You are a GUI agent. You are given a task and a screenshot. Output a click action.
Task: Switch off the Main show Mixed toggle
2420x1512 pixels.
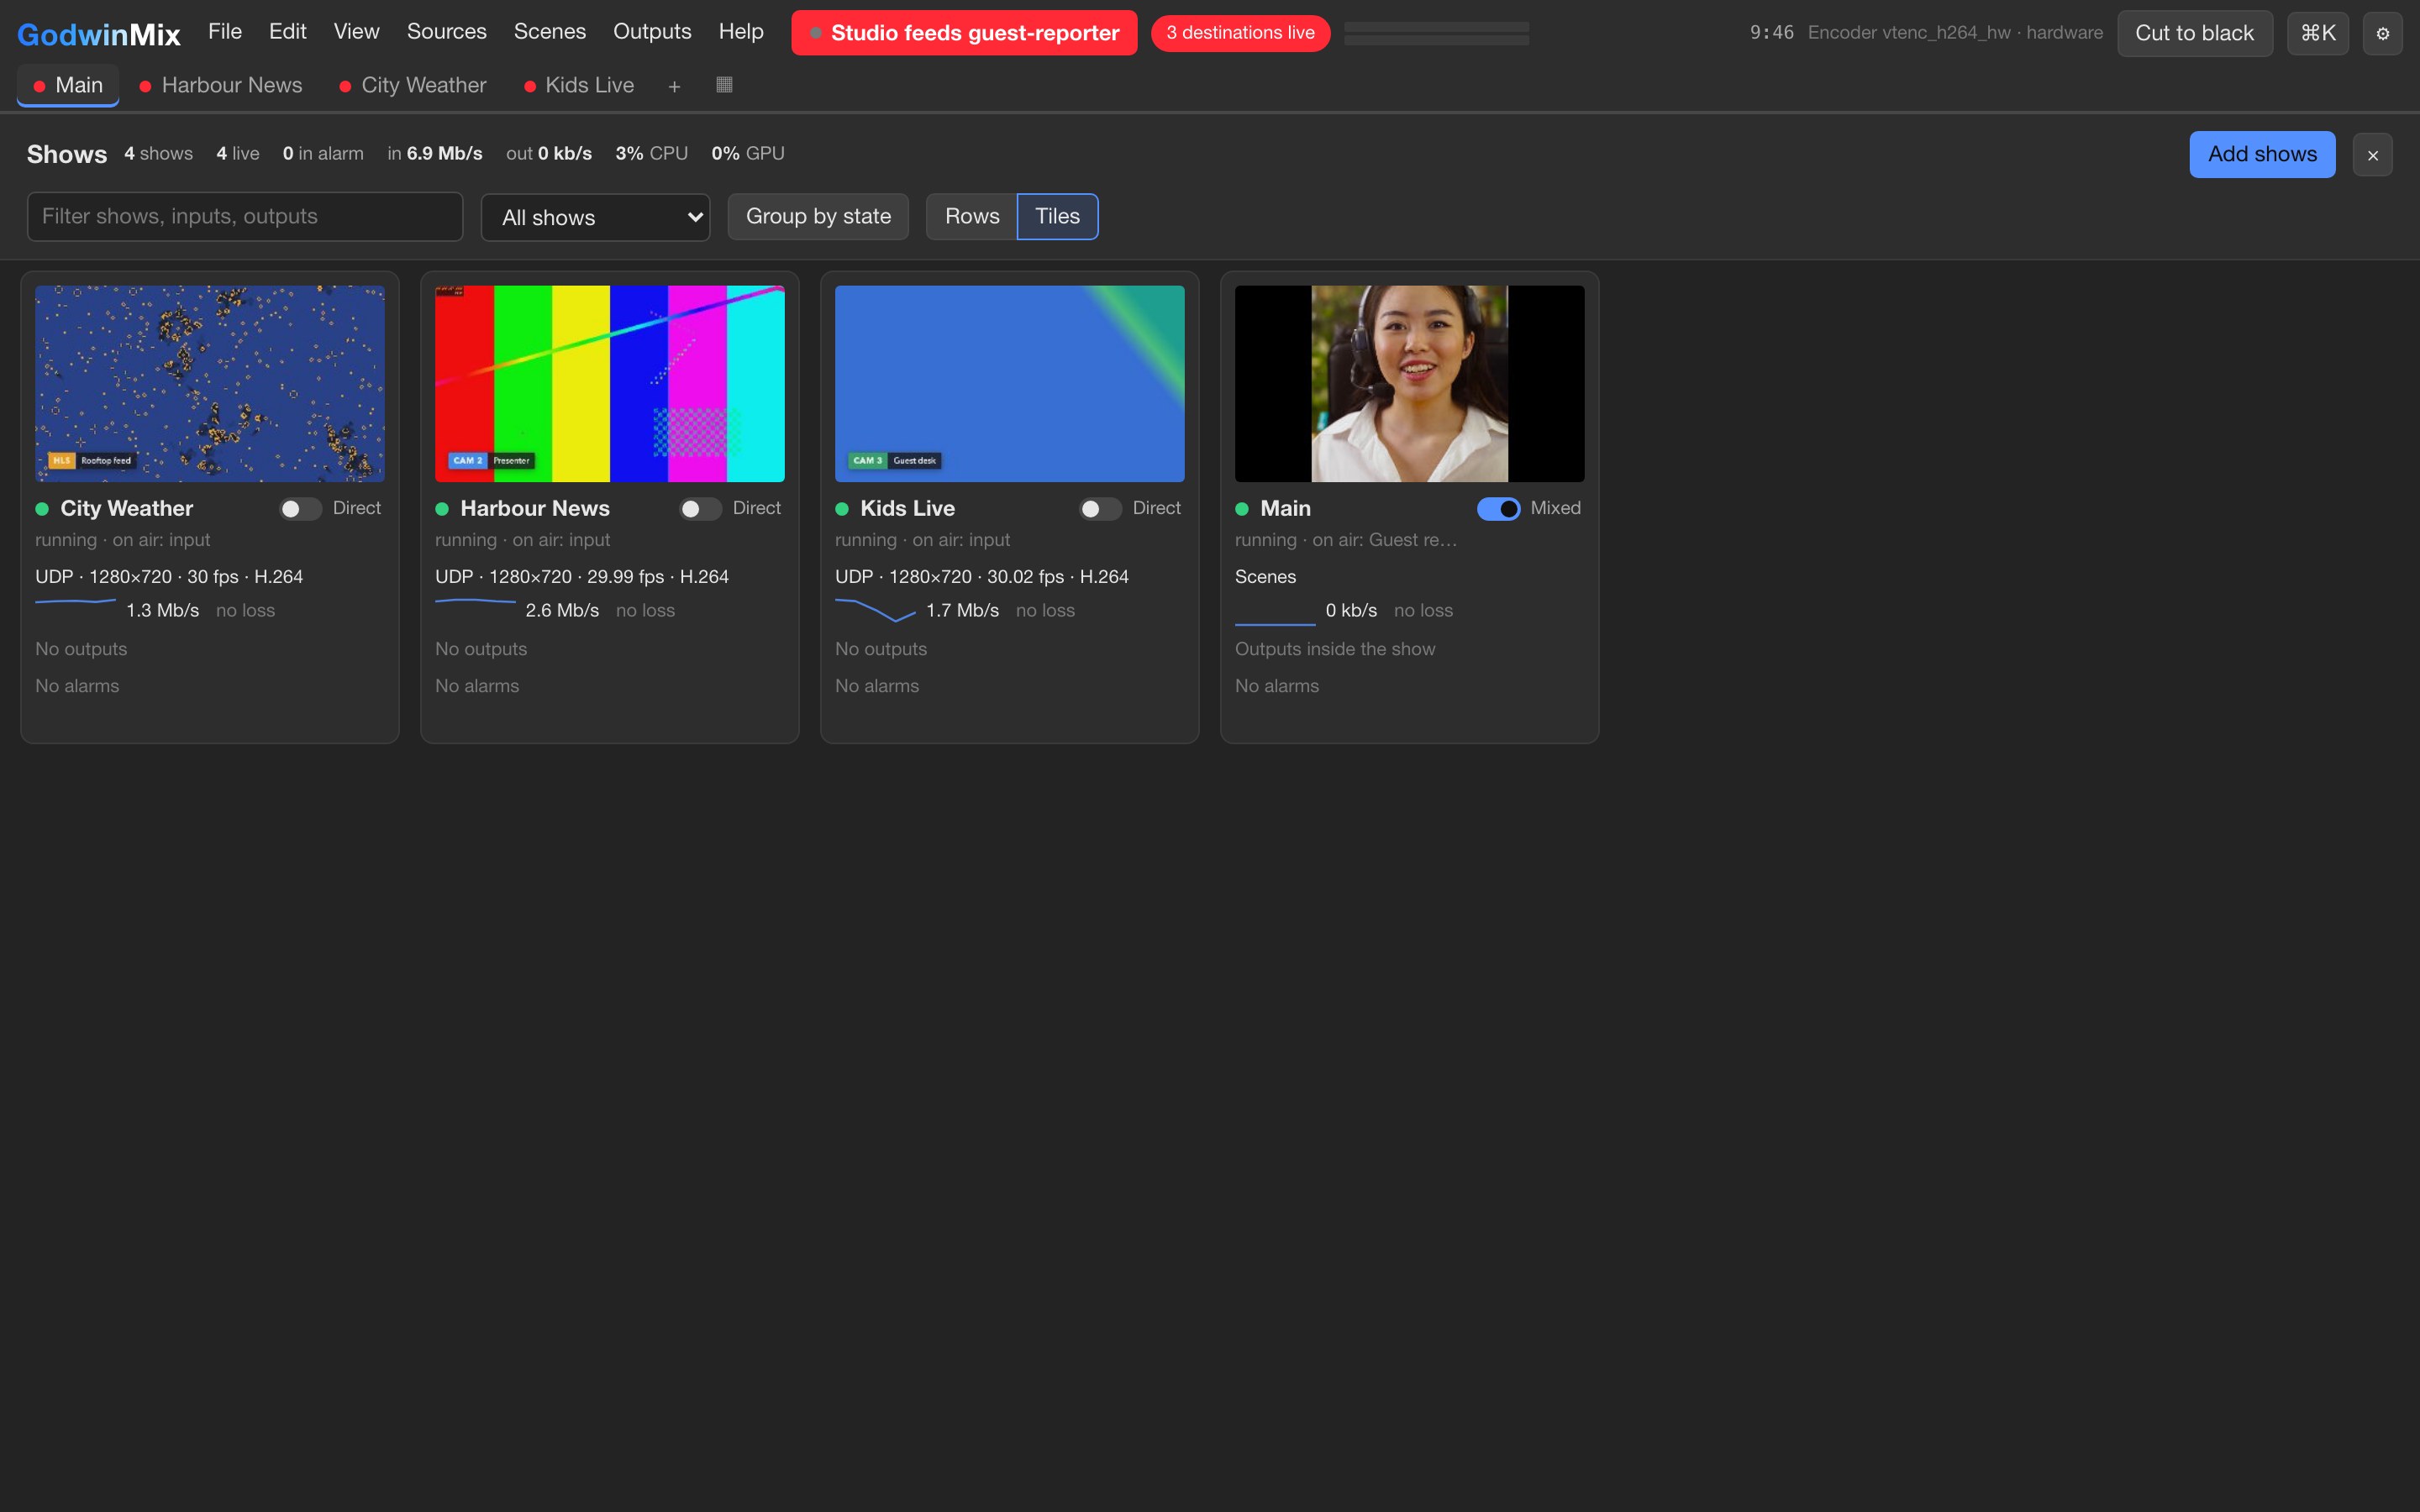point(1498,509)
